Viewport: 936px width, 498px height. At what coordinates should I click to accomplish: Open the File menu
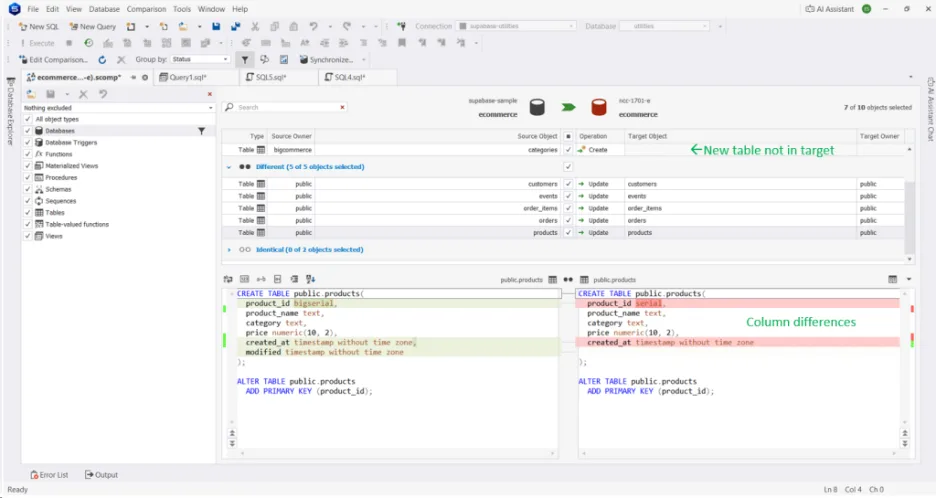click(33, 9)
